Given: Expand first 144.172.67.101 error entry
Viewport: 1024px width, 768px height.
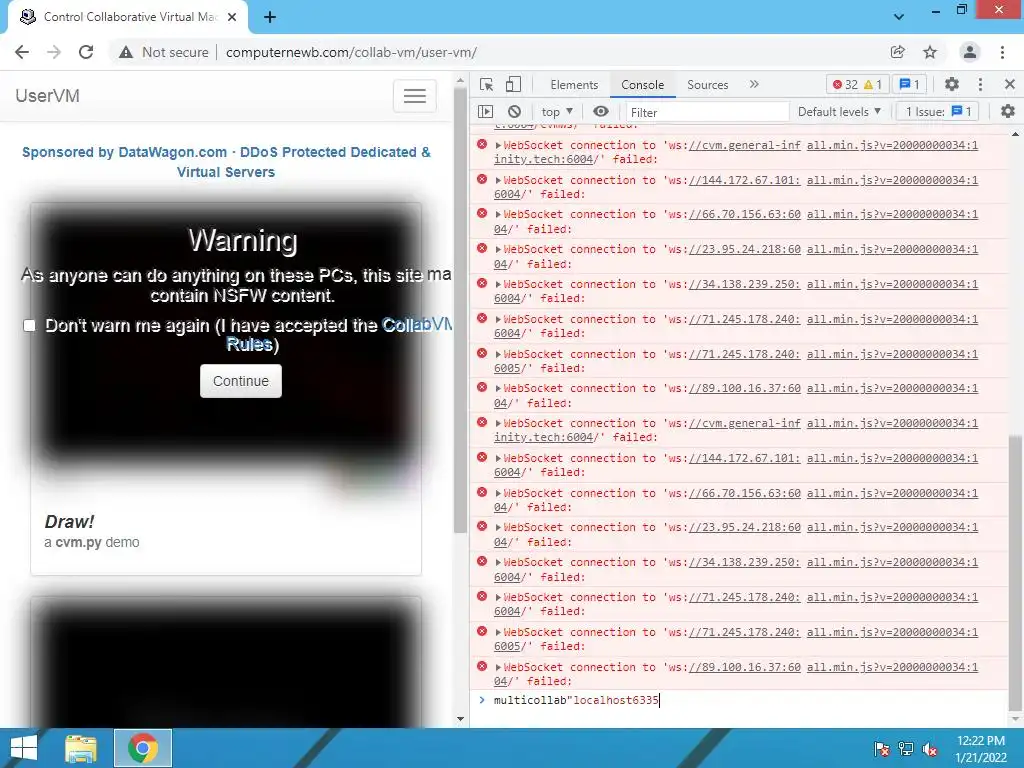Looking at the screenshot, I should click(x=498, y=180).
